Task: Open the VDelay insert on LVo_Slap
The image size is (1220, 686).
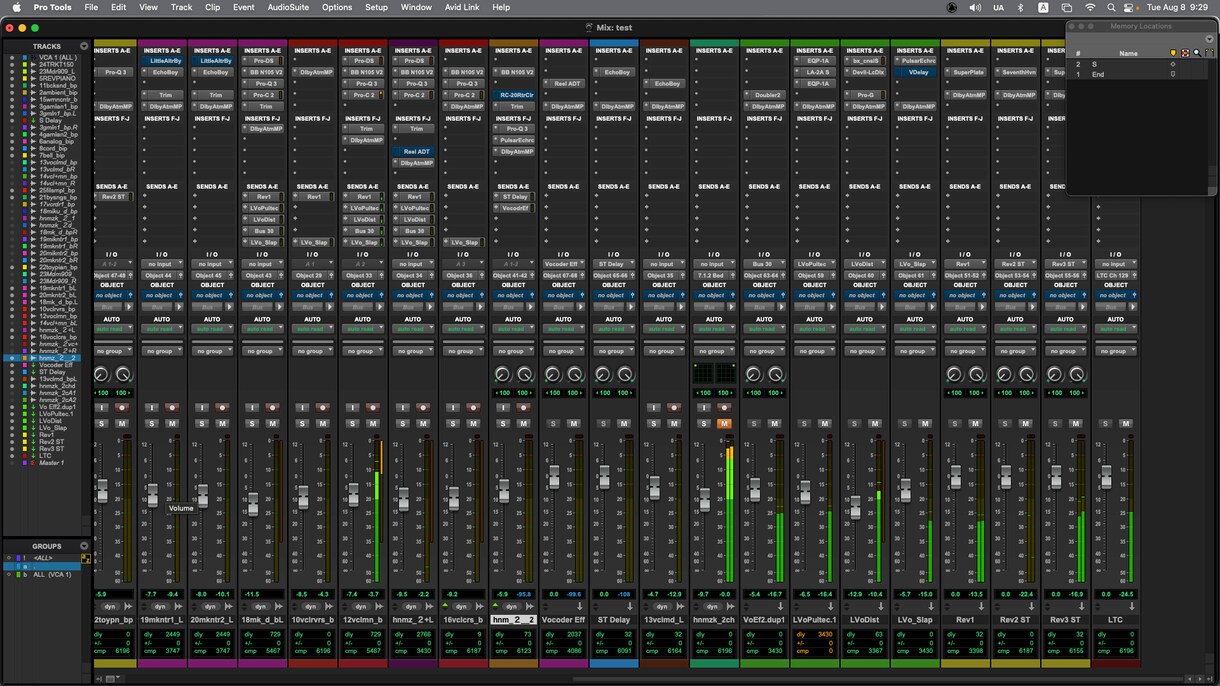Action: 918,73
